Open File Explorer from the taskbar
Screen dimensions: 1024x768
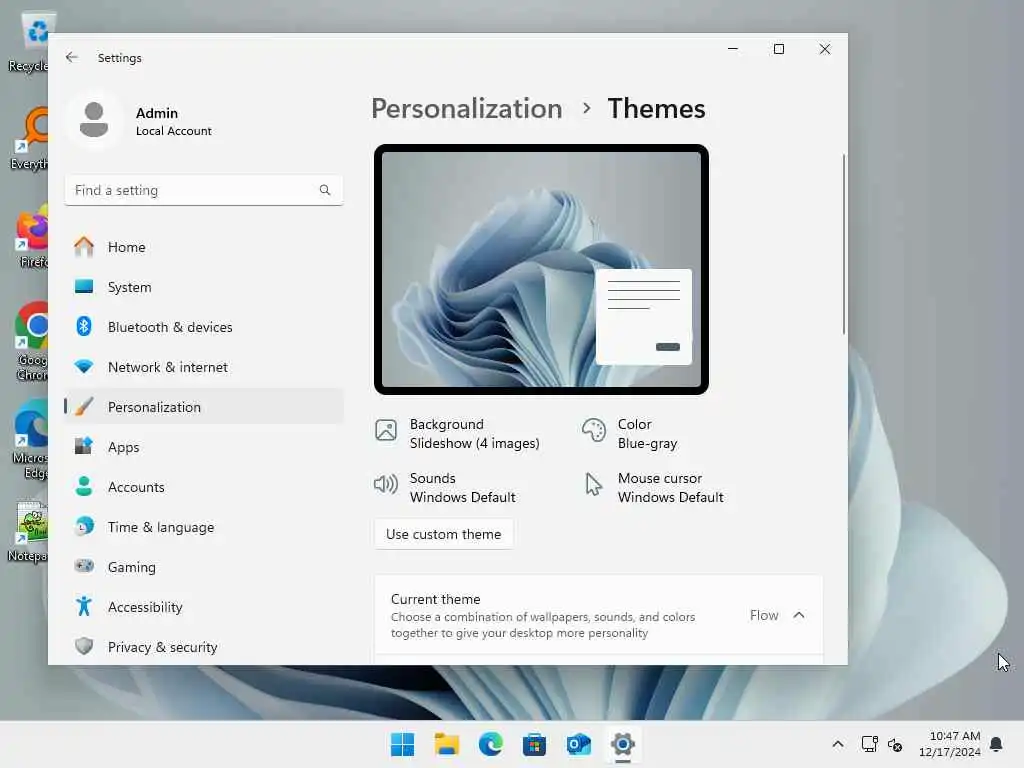pyautogui.click(x=447, y=744)
